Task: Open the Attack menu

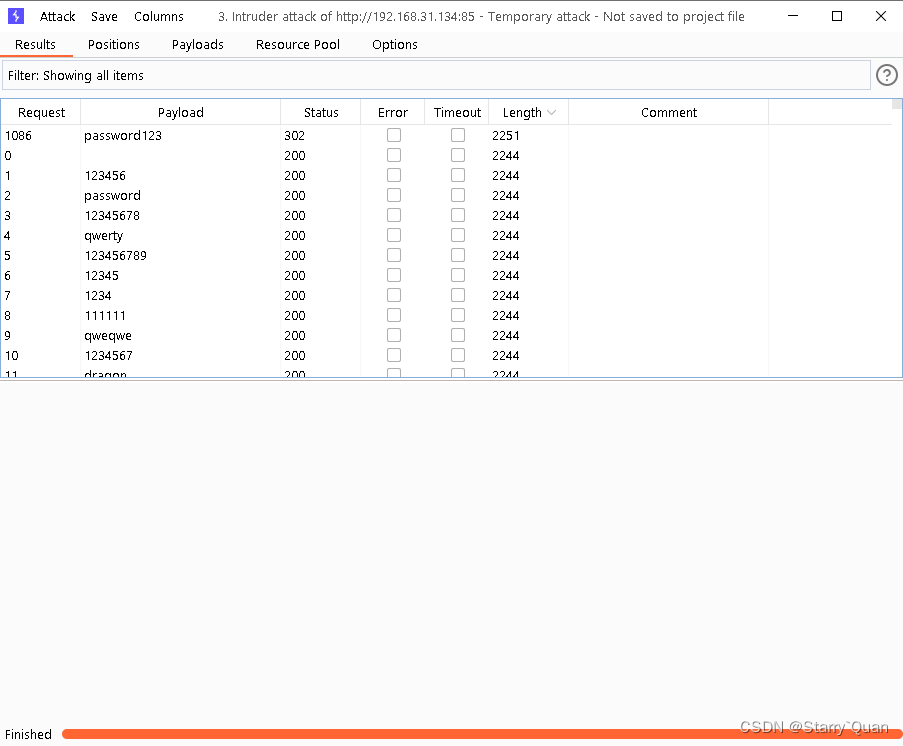Action: (57, 16)
